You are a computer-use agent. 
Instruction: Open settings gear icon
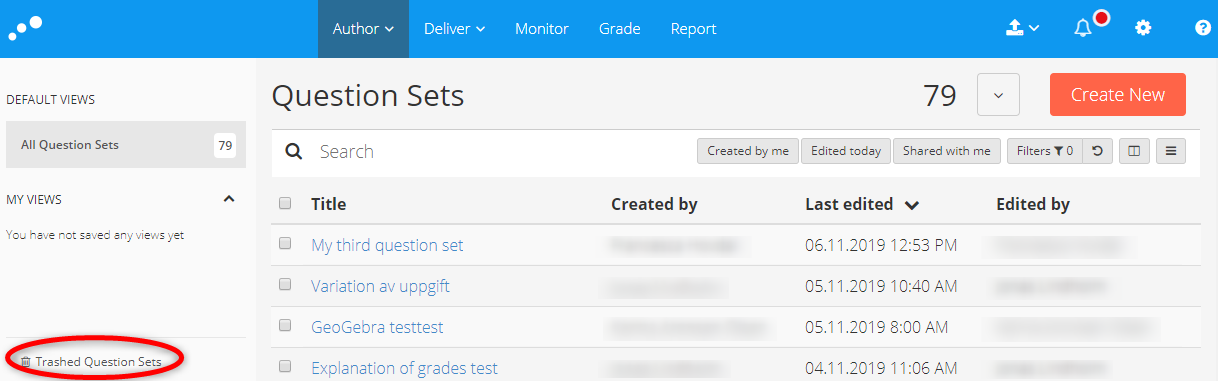coord(1143,28)
